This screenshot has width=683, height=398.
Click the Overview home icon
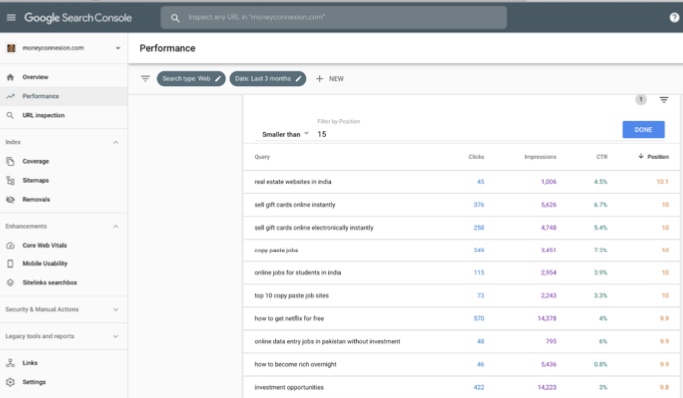10,77
